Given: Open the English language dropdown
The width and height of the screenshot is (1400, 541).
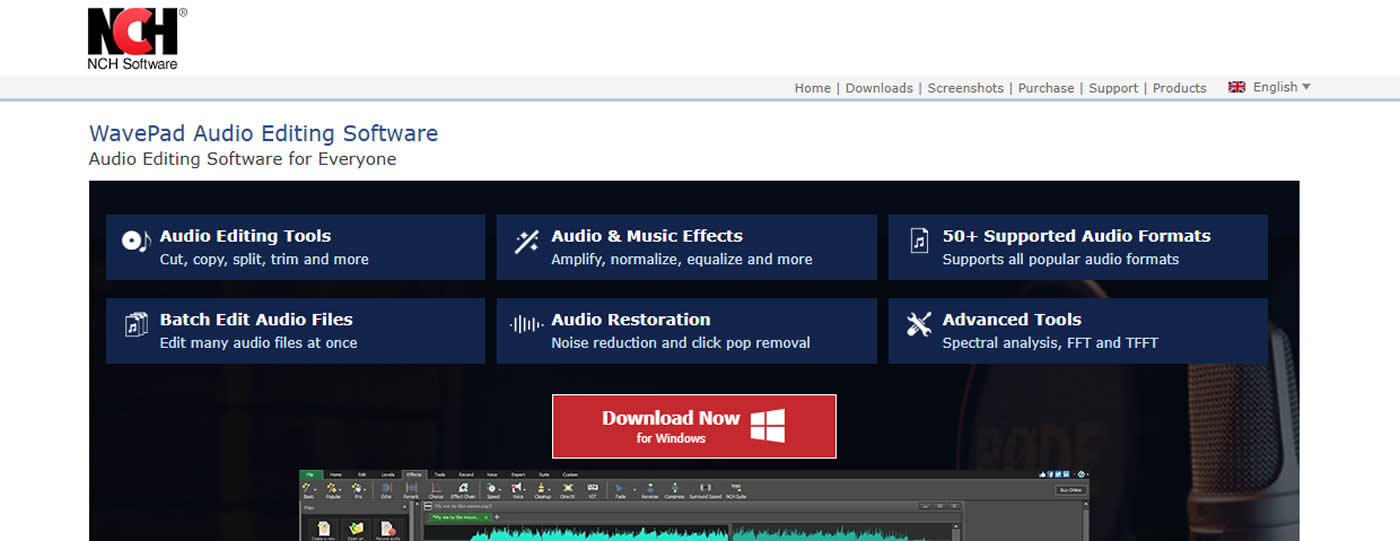Looking at the screenshot, I should 1270,87.
